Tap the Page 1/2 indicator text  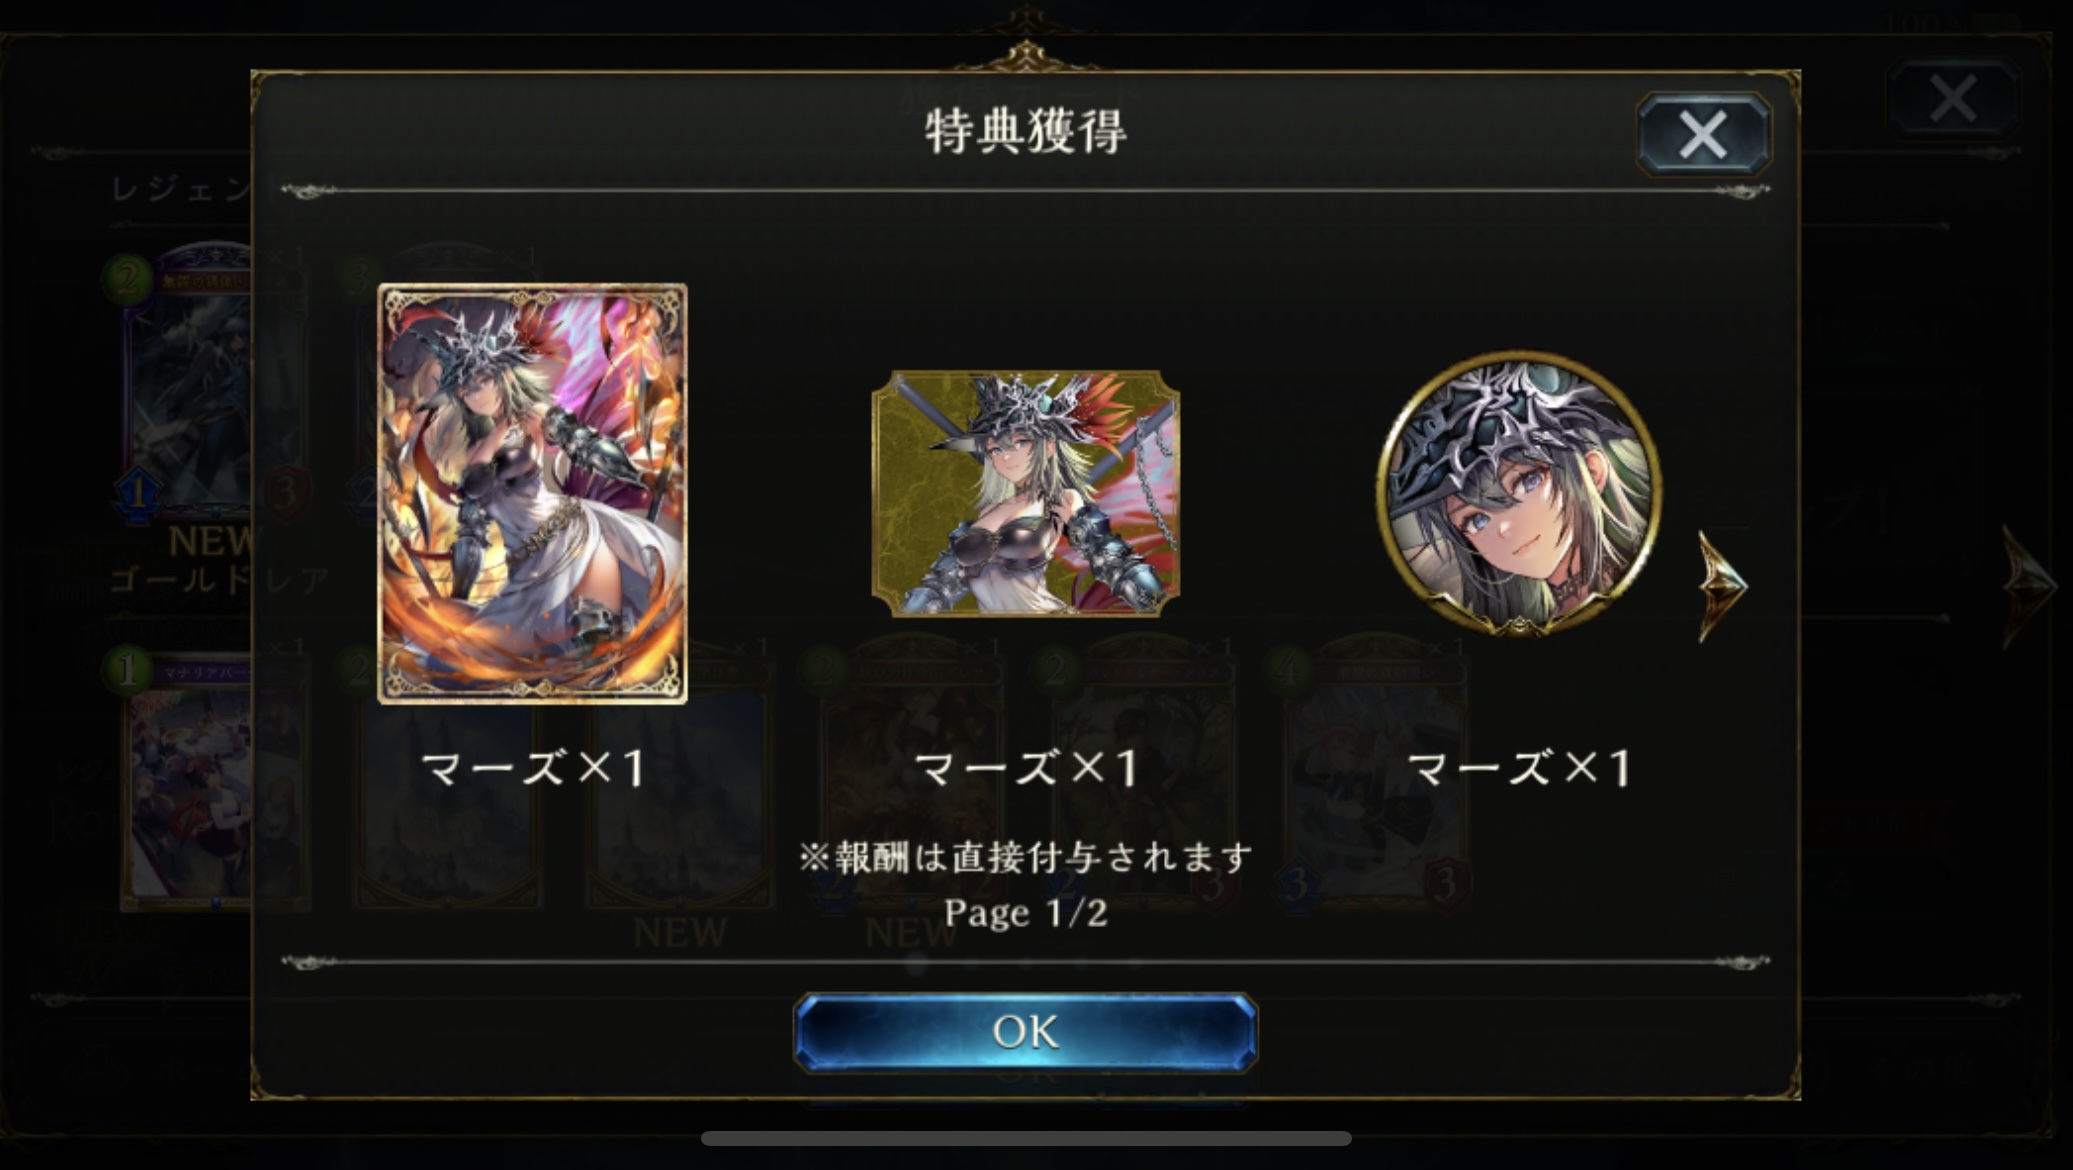[1025, 912]
